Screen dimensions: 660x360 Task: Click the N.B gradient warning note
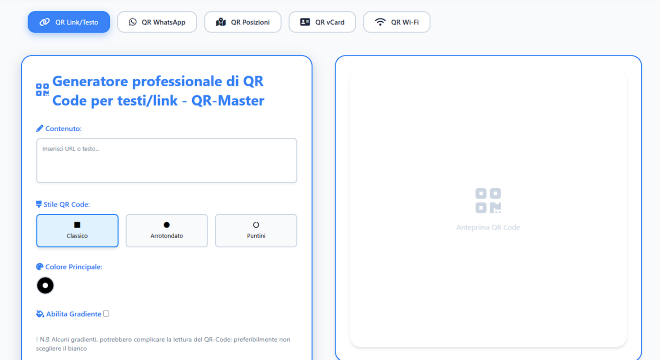coord(163,344)
